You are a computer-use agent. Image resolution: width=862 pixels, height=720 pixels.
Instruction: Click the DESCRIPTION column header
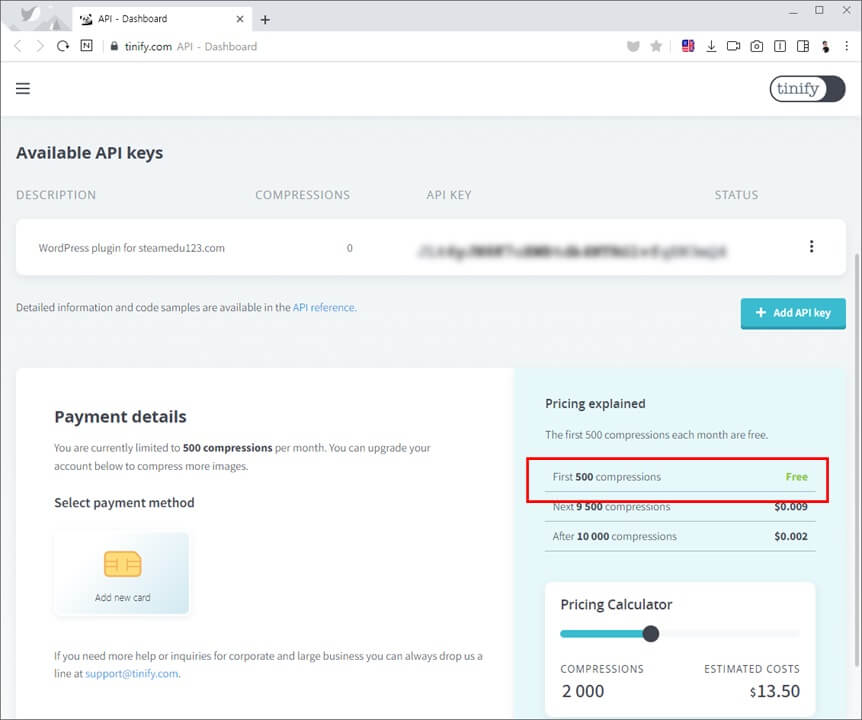click(56, 195)
